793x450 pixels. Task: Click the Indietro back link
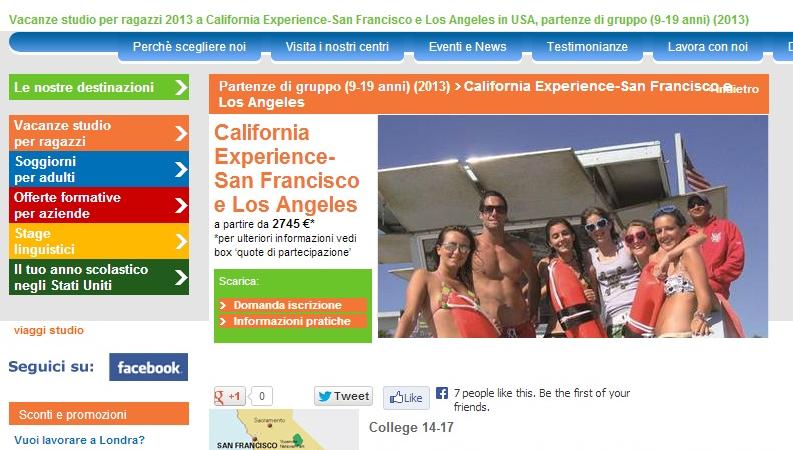click(735, 89)
